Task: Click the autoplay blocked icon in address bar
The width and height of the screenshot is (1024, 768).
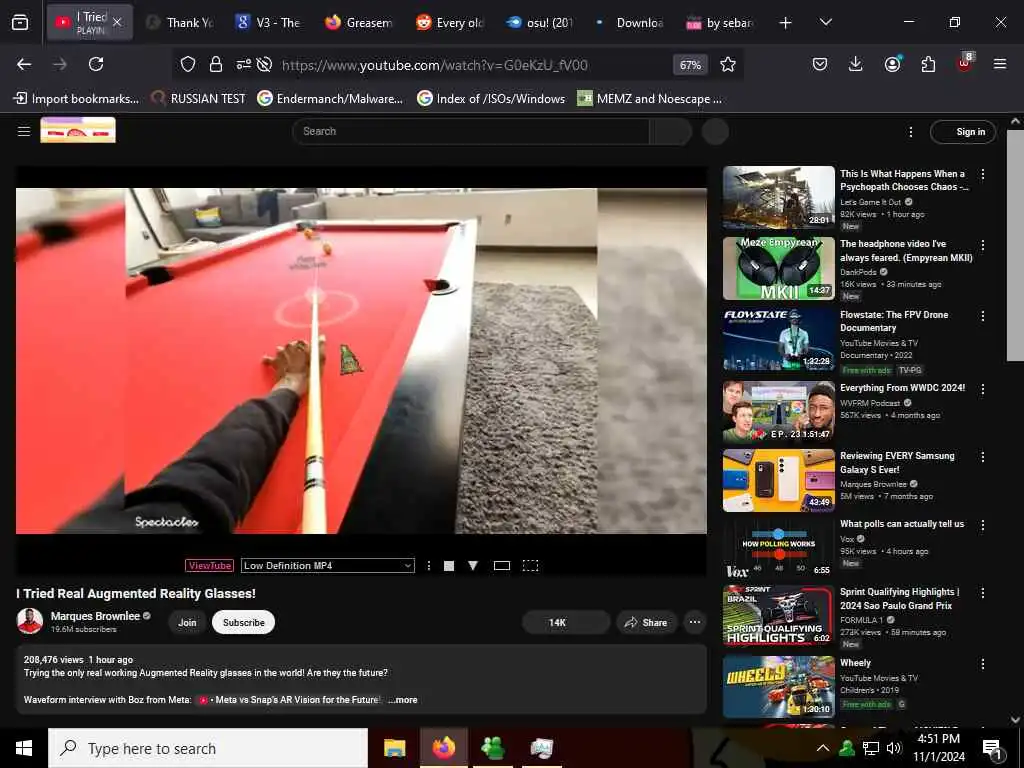Action: coord(264,64)
